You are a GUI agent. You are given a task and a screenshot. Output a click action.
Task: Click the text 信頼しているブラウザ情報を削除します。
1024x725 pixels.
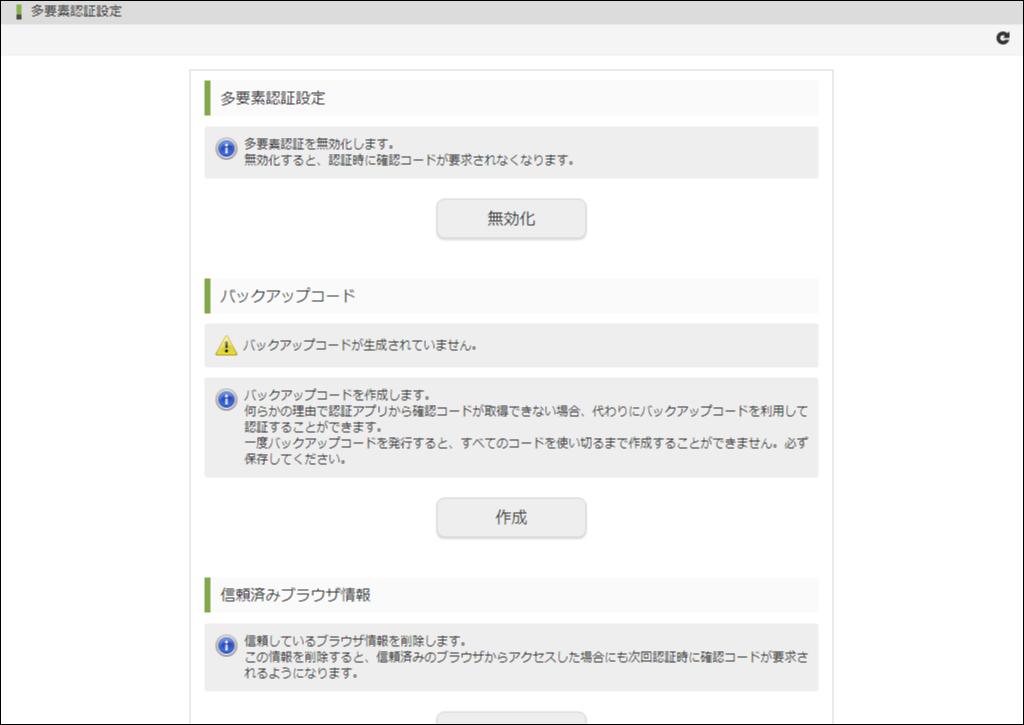point(355,641)
